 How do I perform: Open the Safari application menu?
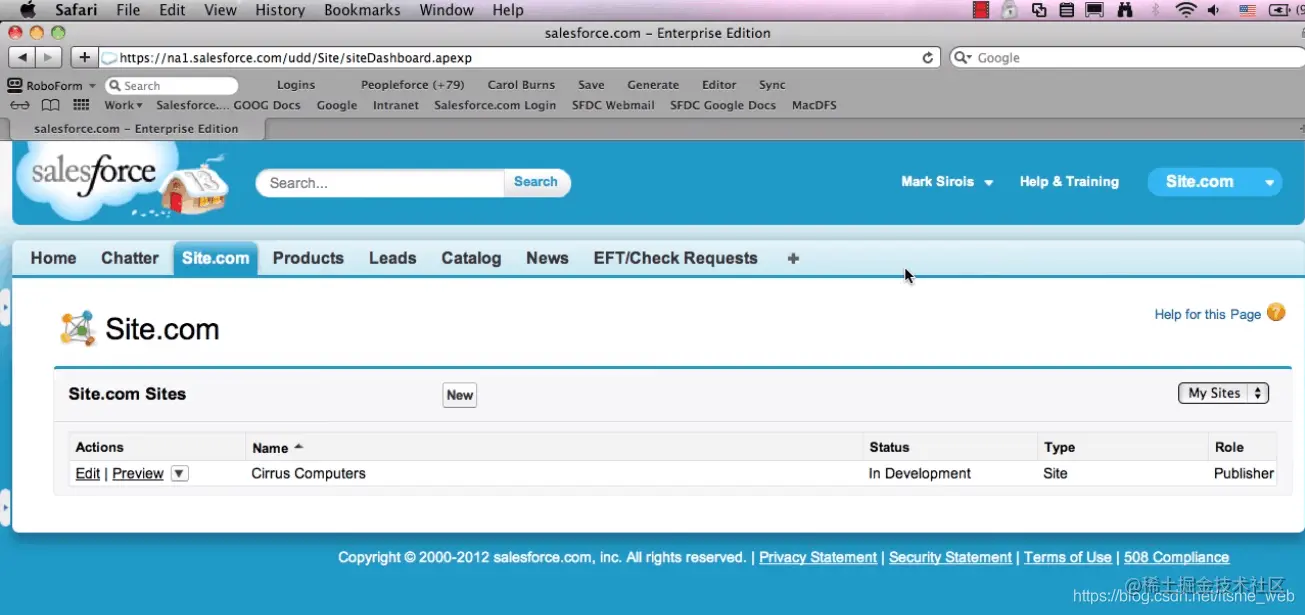[x=76, y=10]
